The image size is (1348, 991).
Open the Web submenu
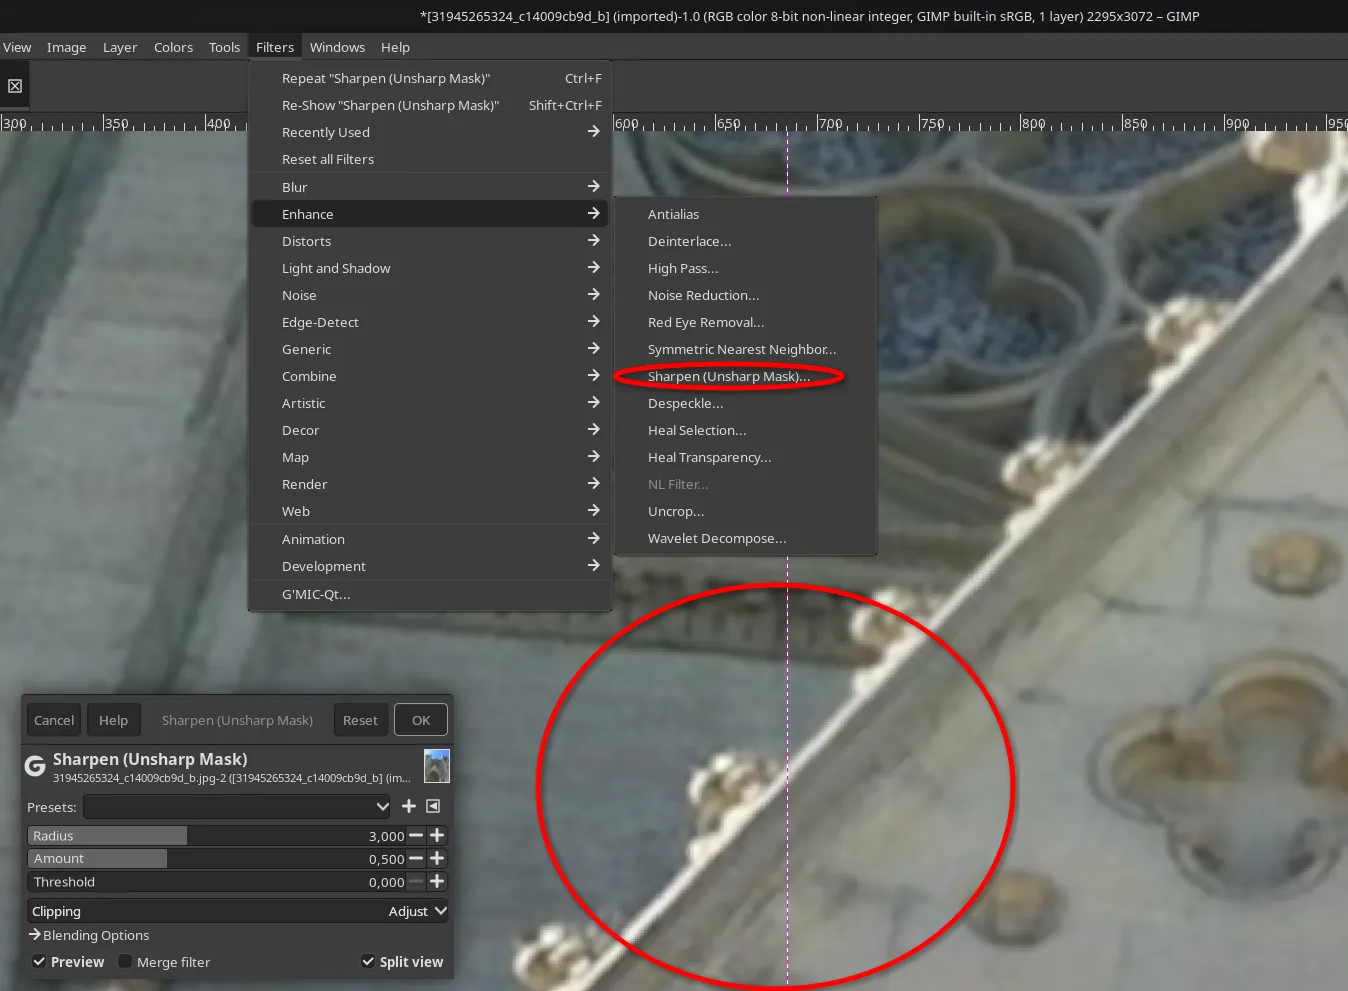click(x=430, y=511)
